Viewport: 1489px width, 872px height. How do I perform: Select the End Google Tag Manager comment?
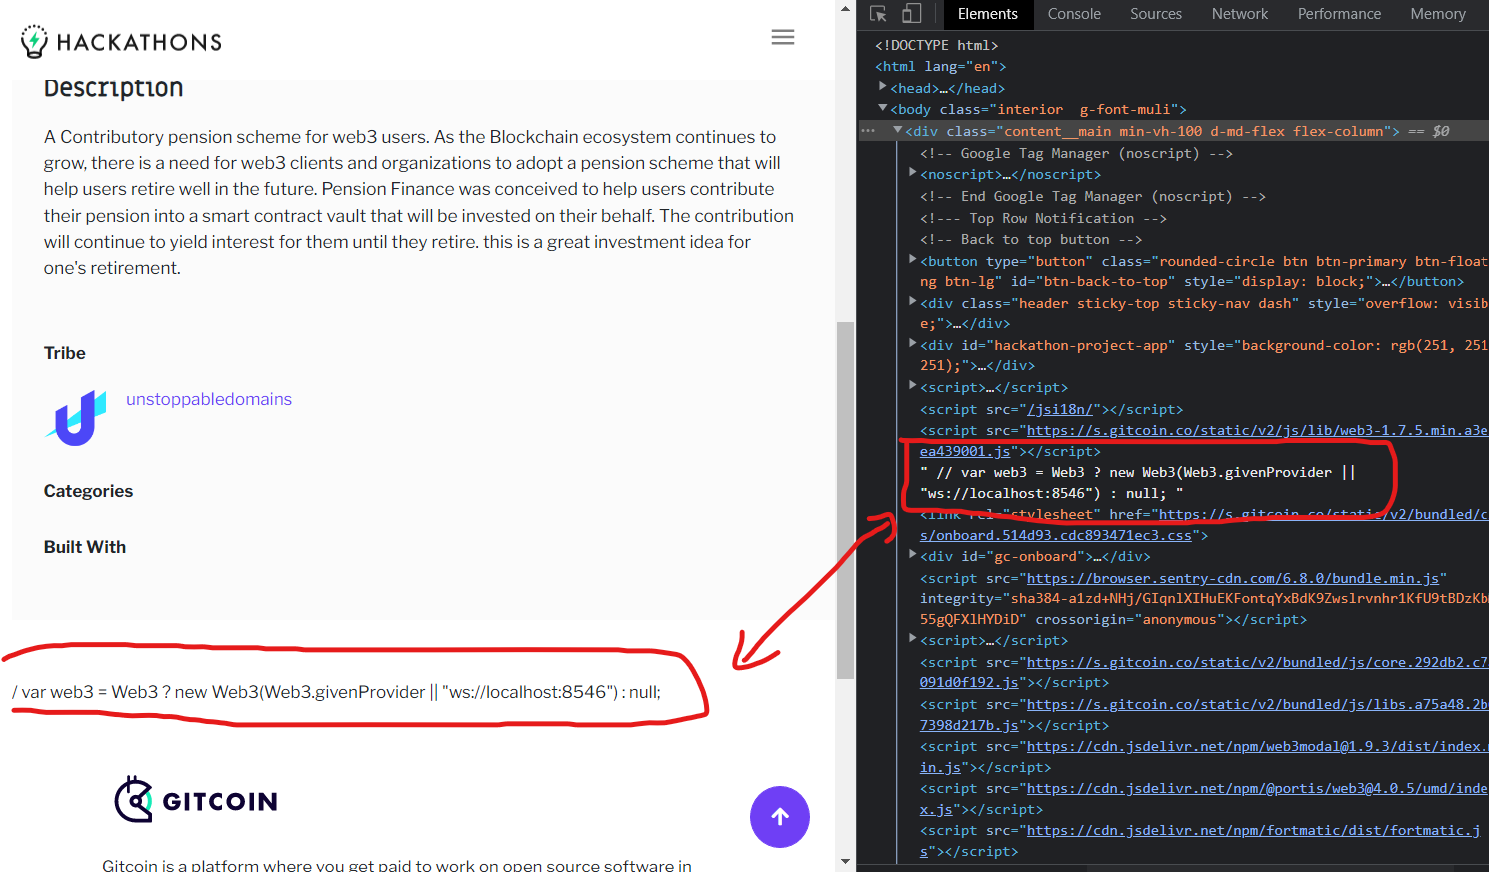coord(1093,197)
